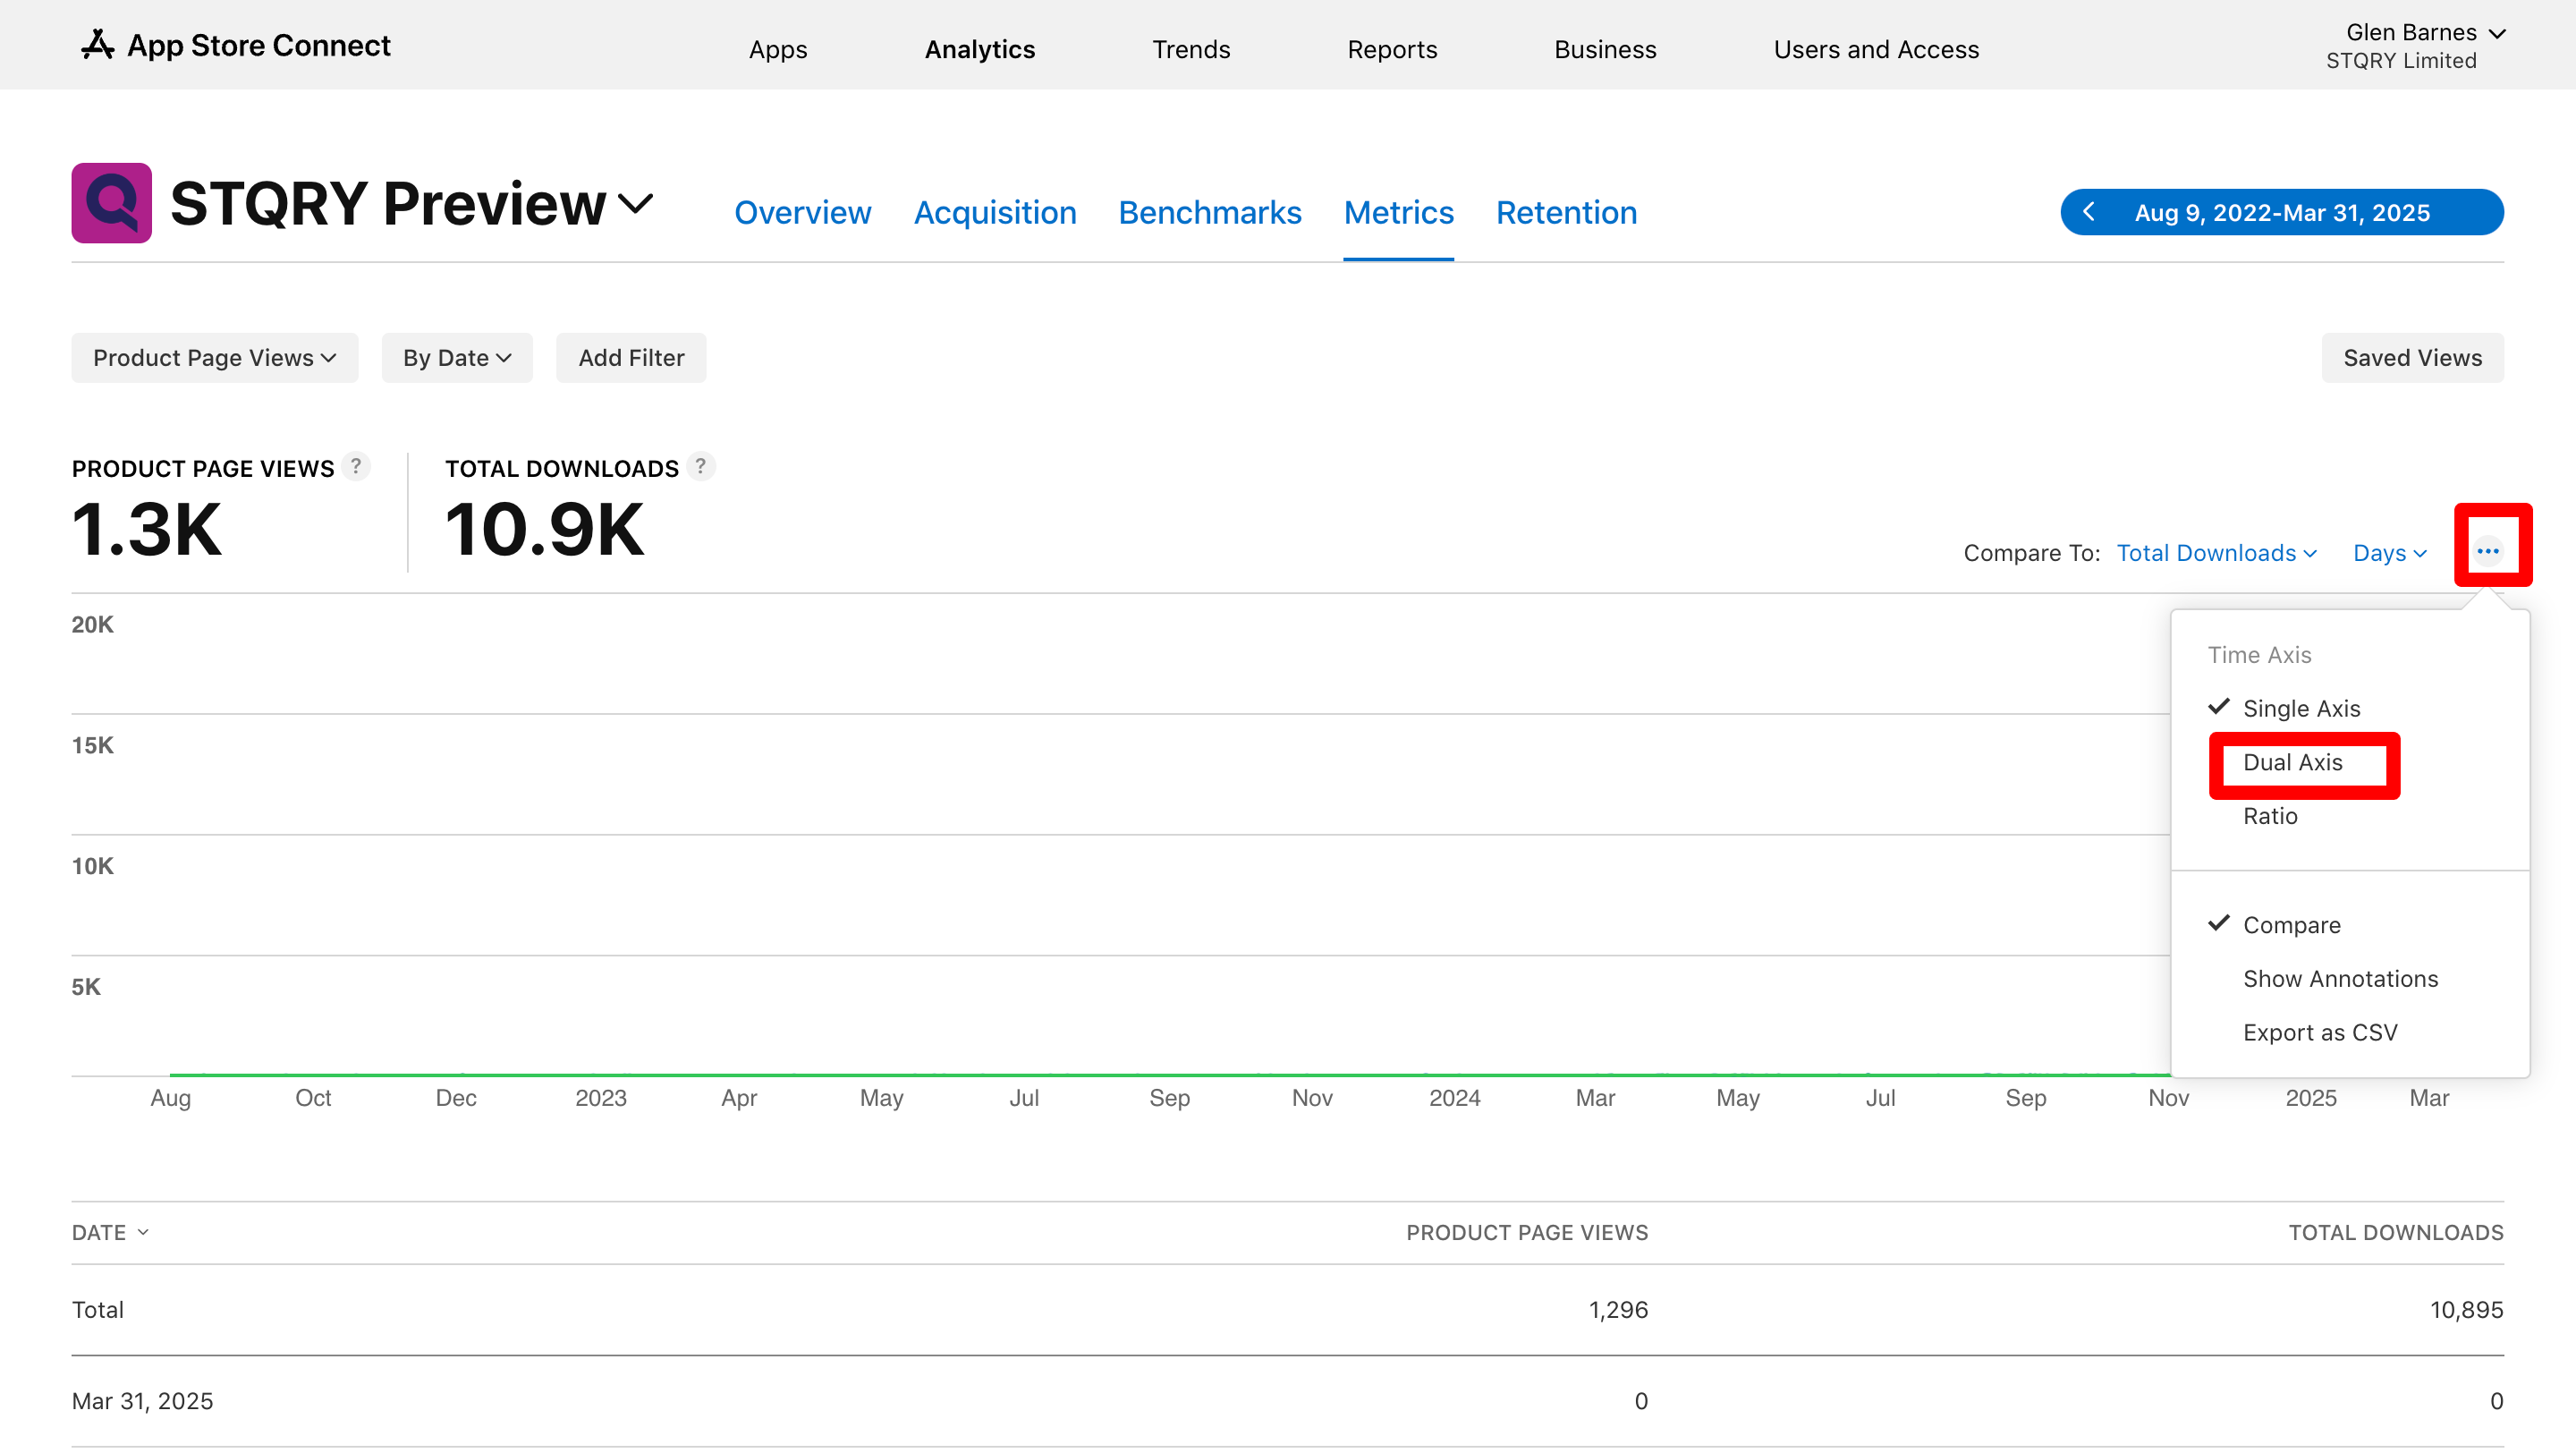Image resolution: width=2576 pixels, height=1453 pixels.
Task: Select the Dual Axis option
Action: 2292,762
